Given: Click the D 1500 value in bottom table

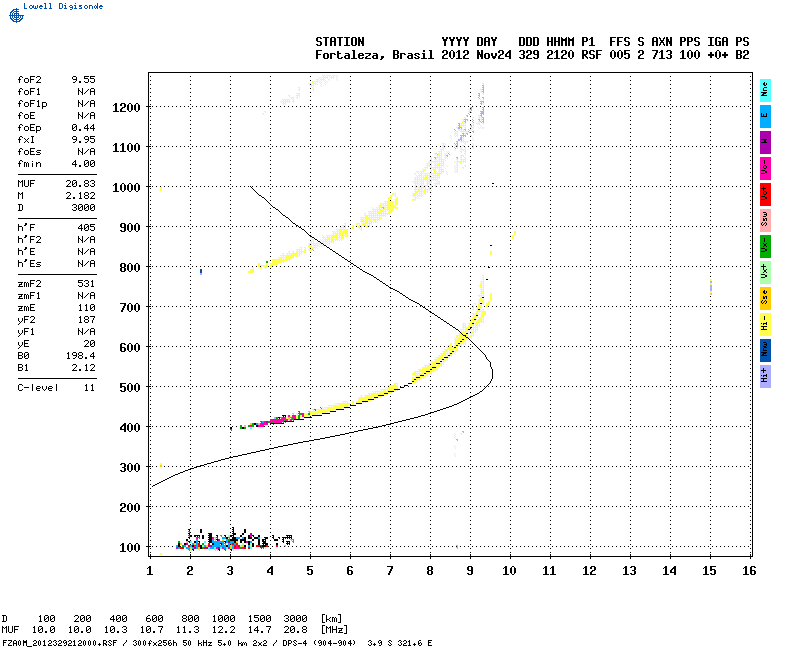Looking at the screenshot, I should 259,619.
